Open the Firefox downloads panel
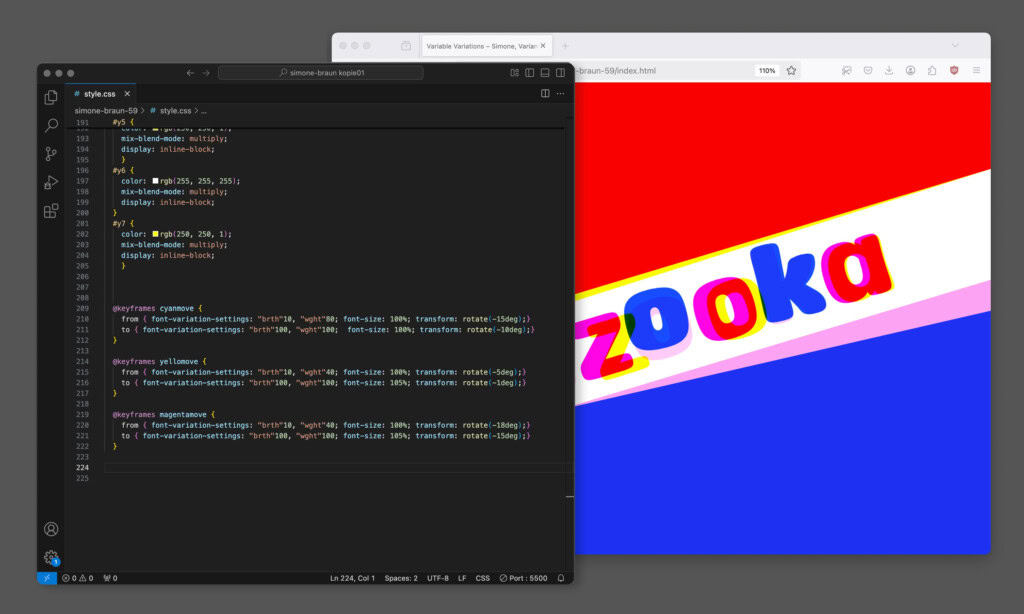The image size is (1024, 614). pyautogui.click(x=889, y=71)
